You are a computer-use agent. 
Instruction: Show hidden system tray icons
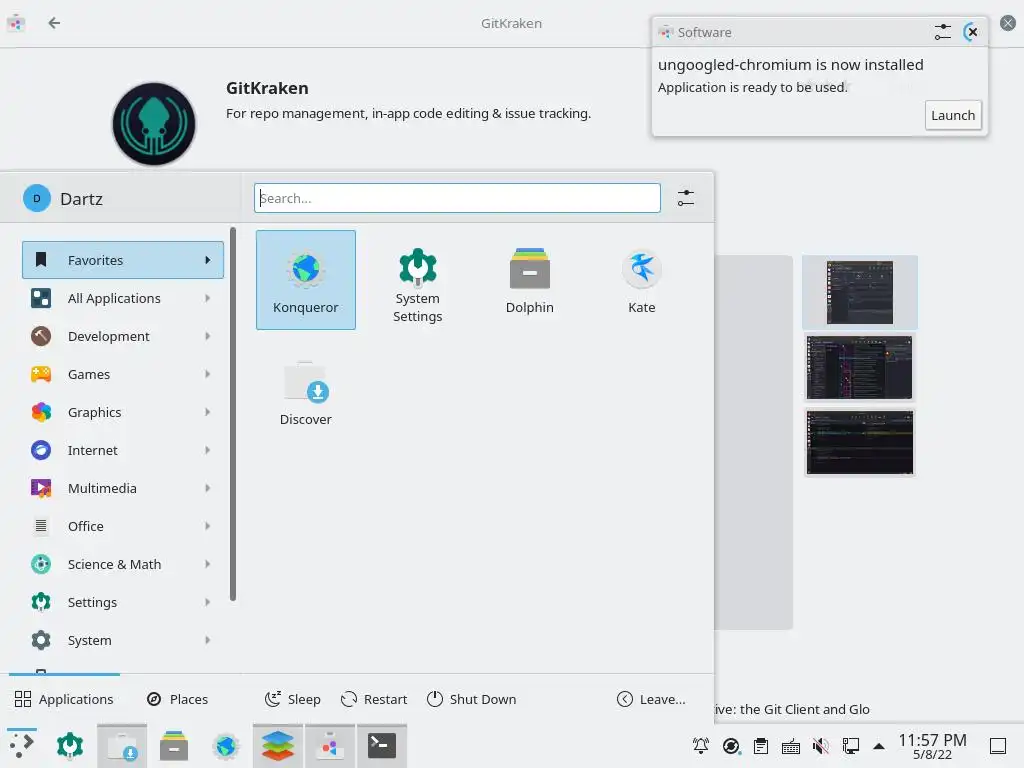coord(879,745)
